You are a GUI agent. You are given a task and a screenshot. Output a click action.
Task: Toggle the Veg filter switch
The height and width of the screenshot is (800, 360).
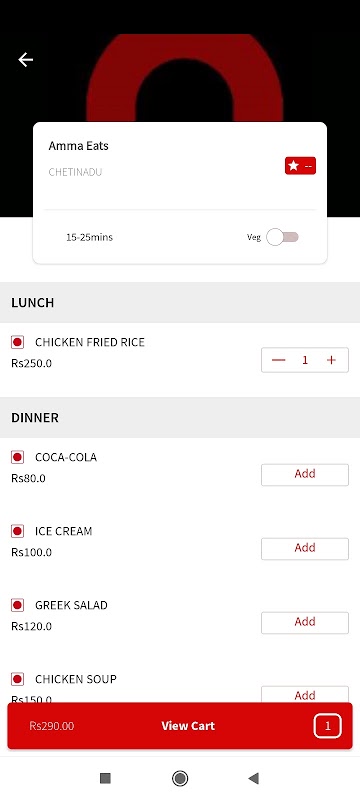[x=282, y=237]
